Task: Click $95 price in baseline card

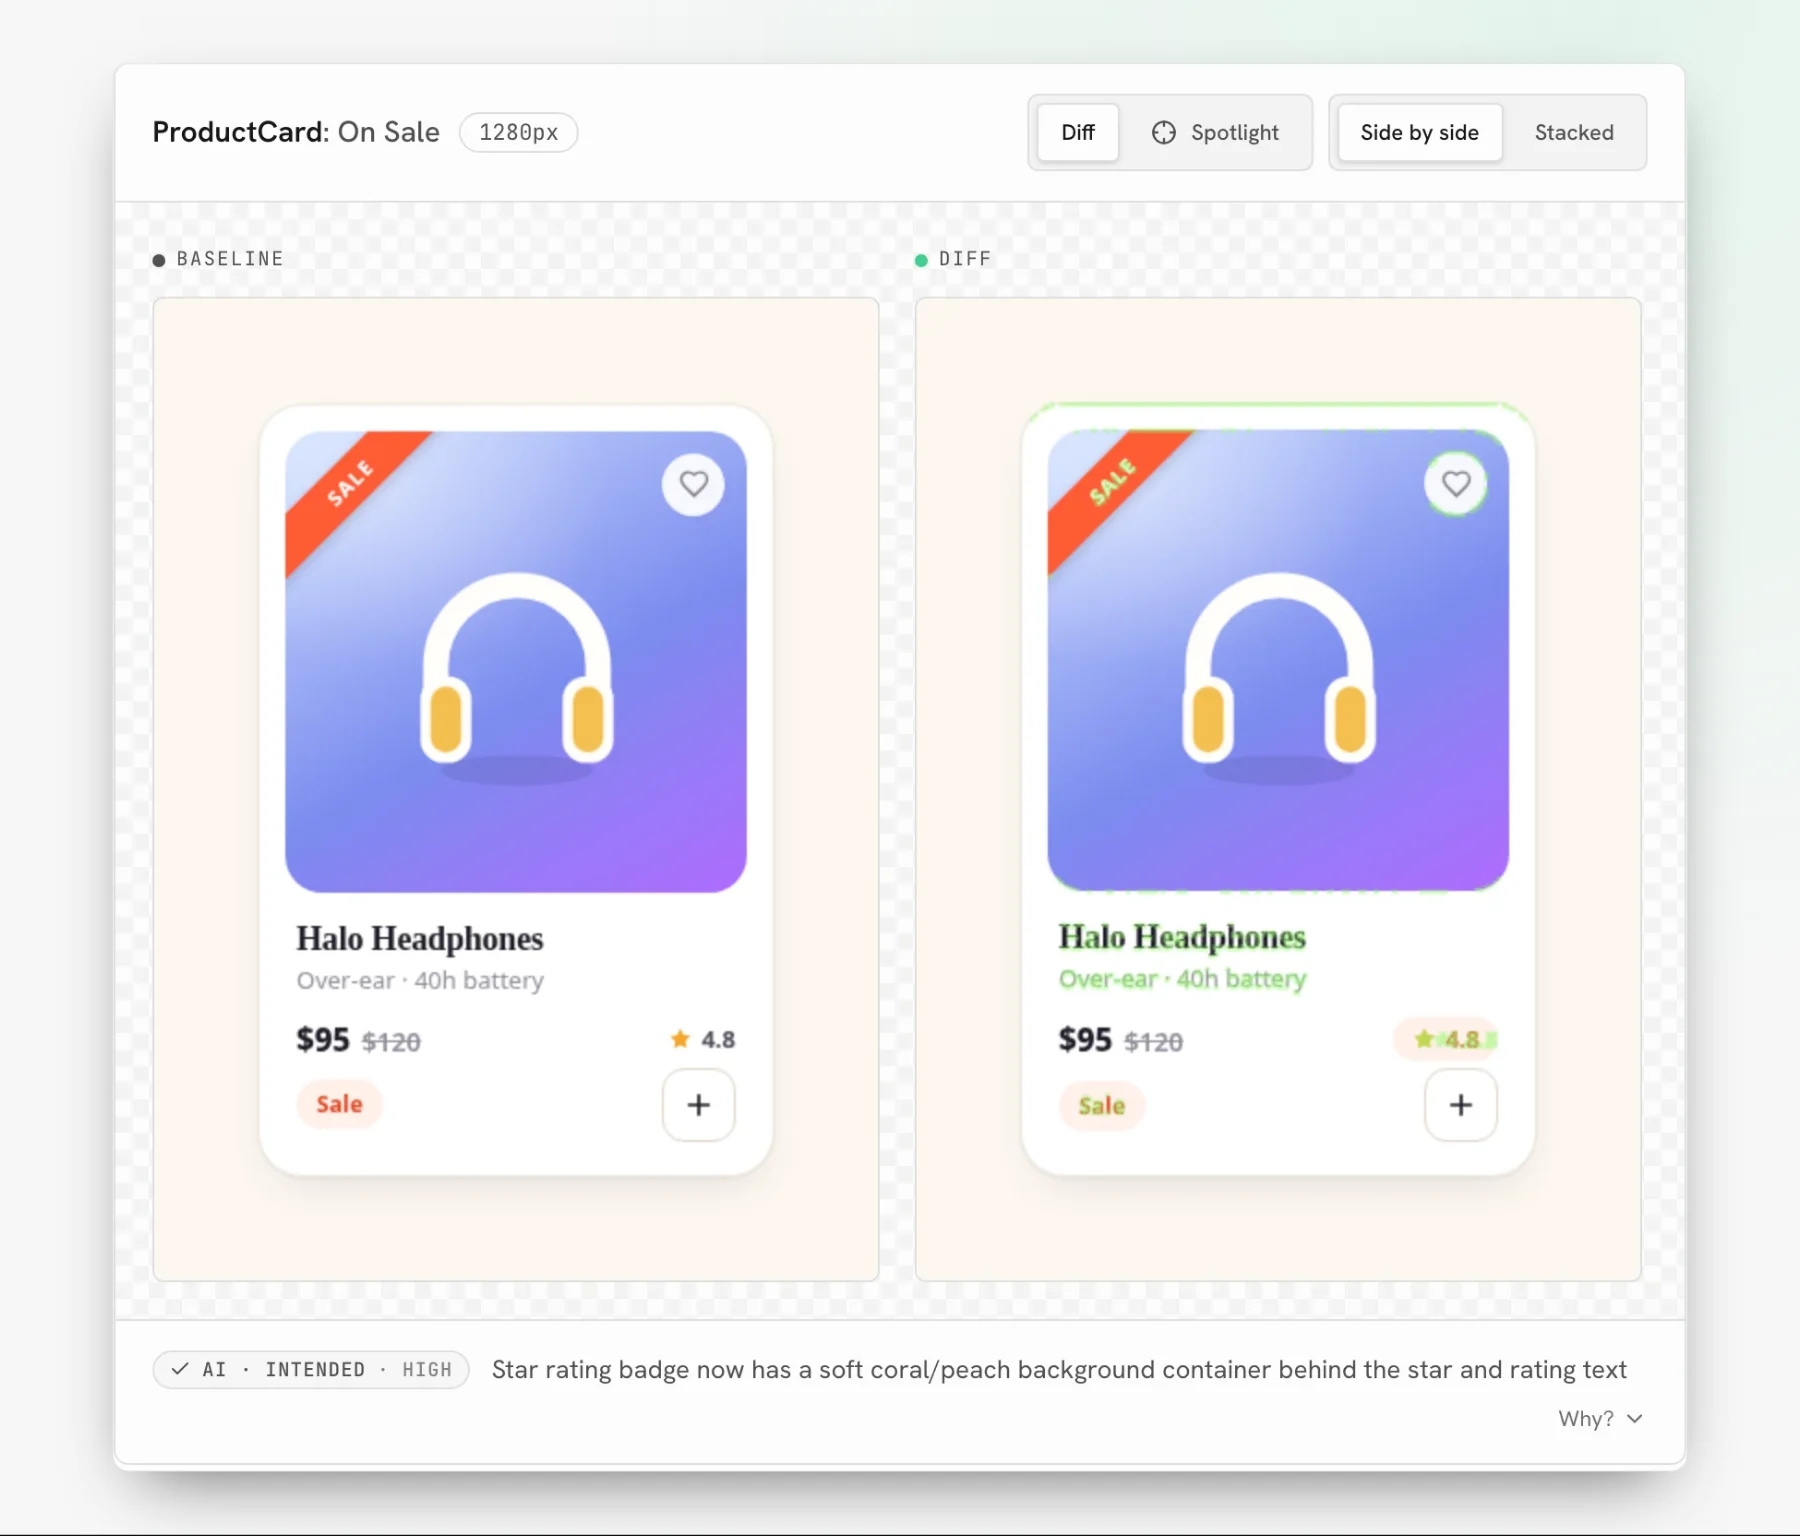Action: point(323,1040)
